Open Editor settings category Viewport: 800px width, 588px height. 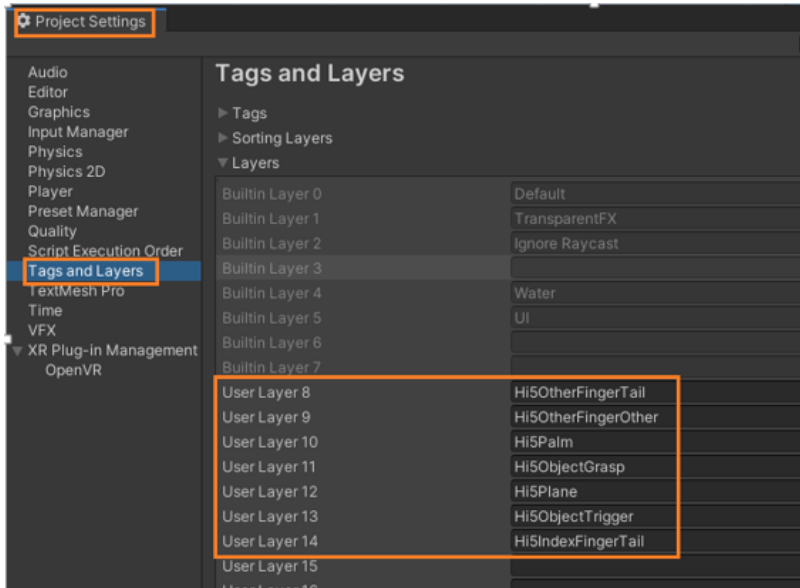click(x=48, y=92)
